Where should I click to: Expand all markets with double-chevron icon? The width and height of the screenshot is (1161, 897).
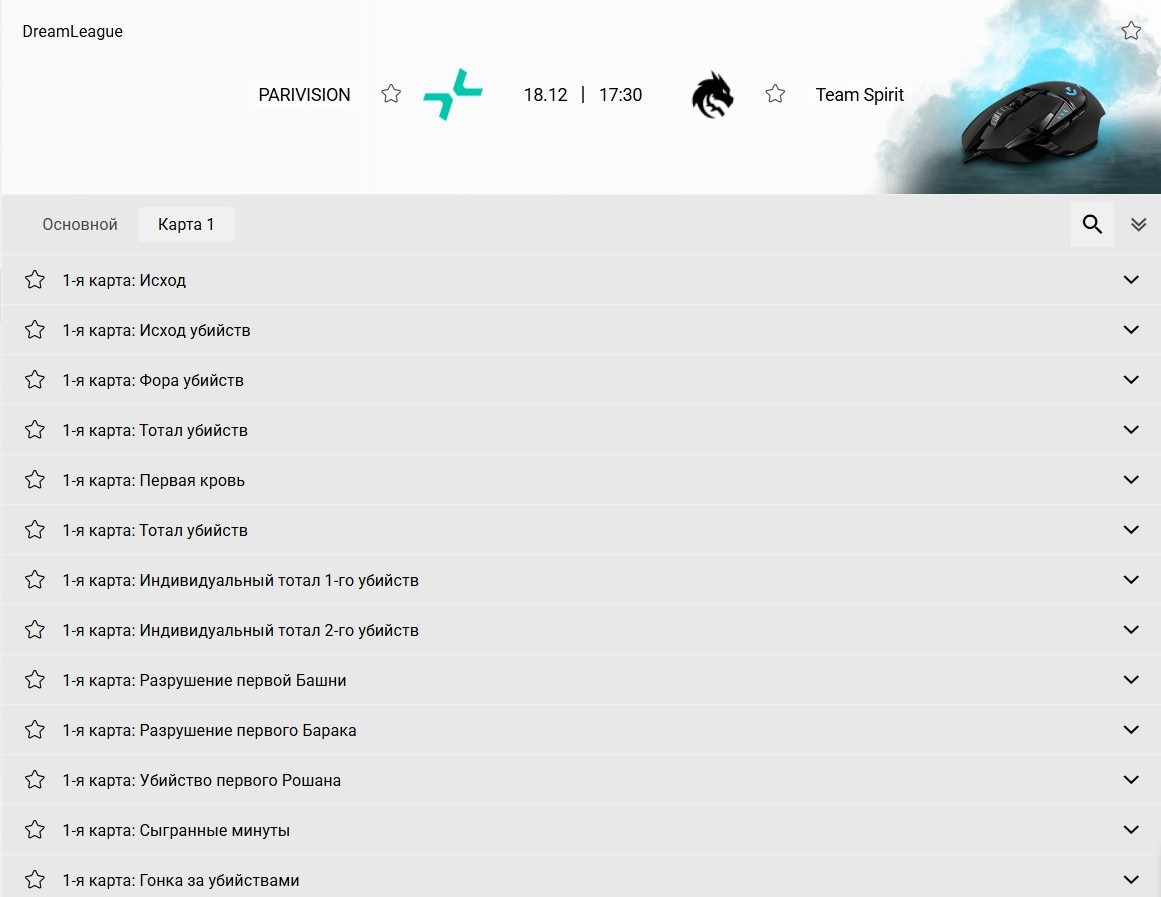tap(1138, 225)
